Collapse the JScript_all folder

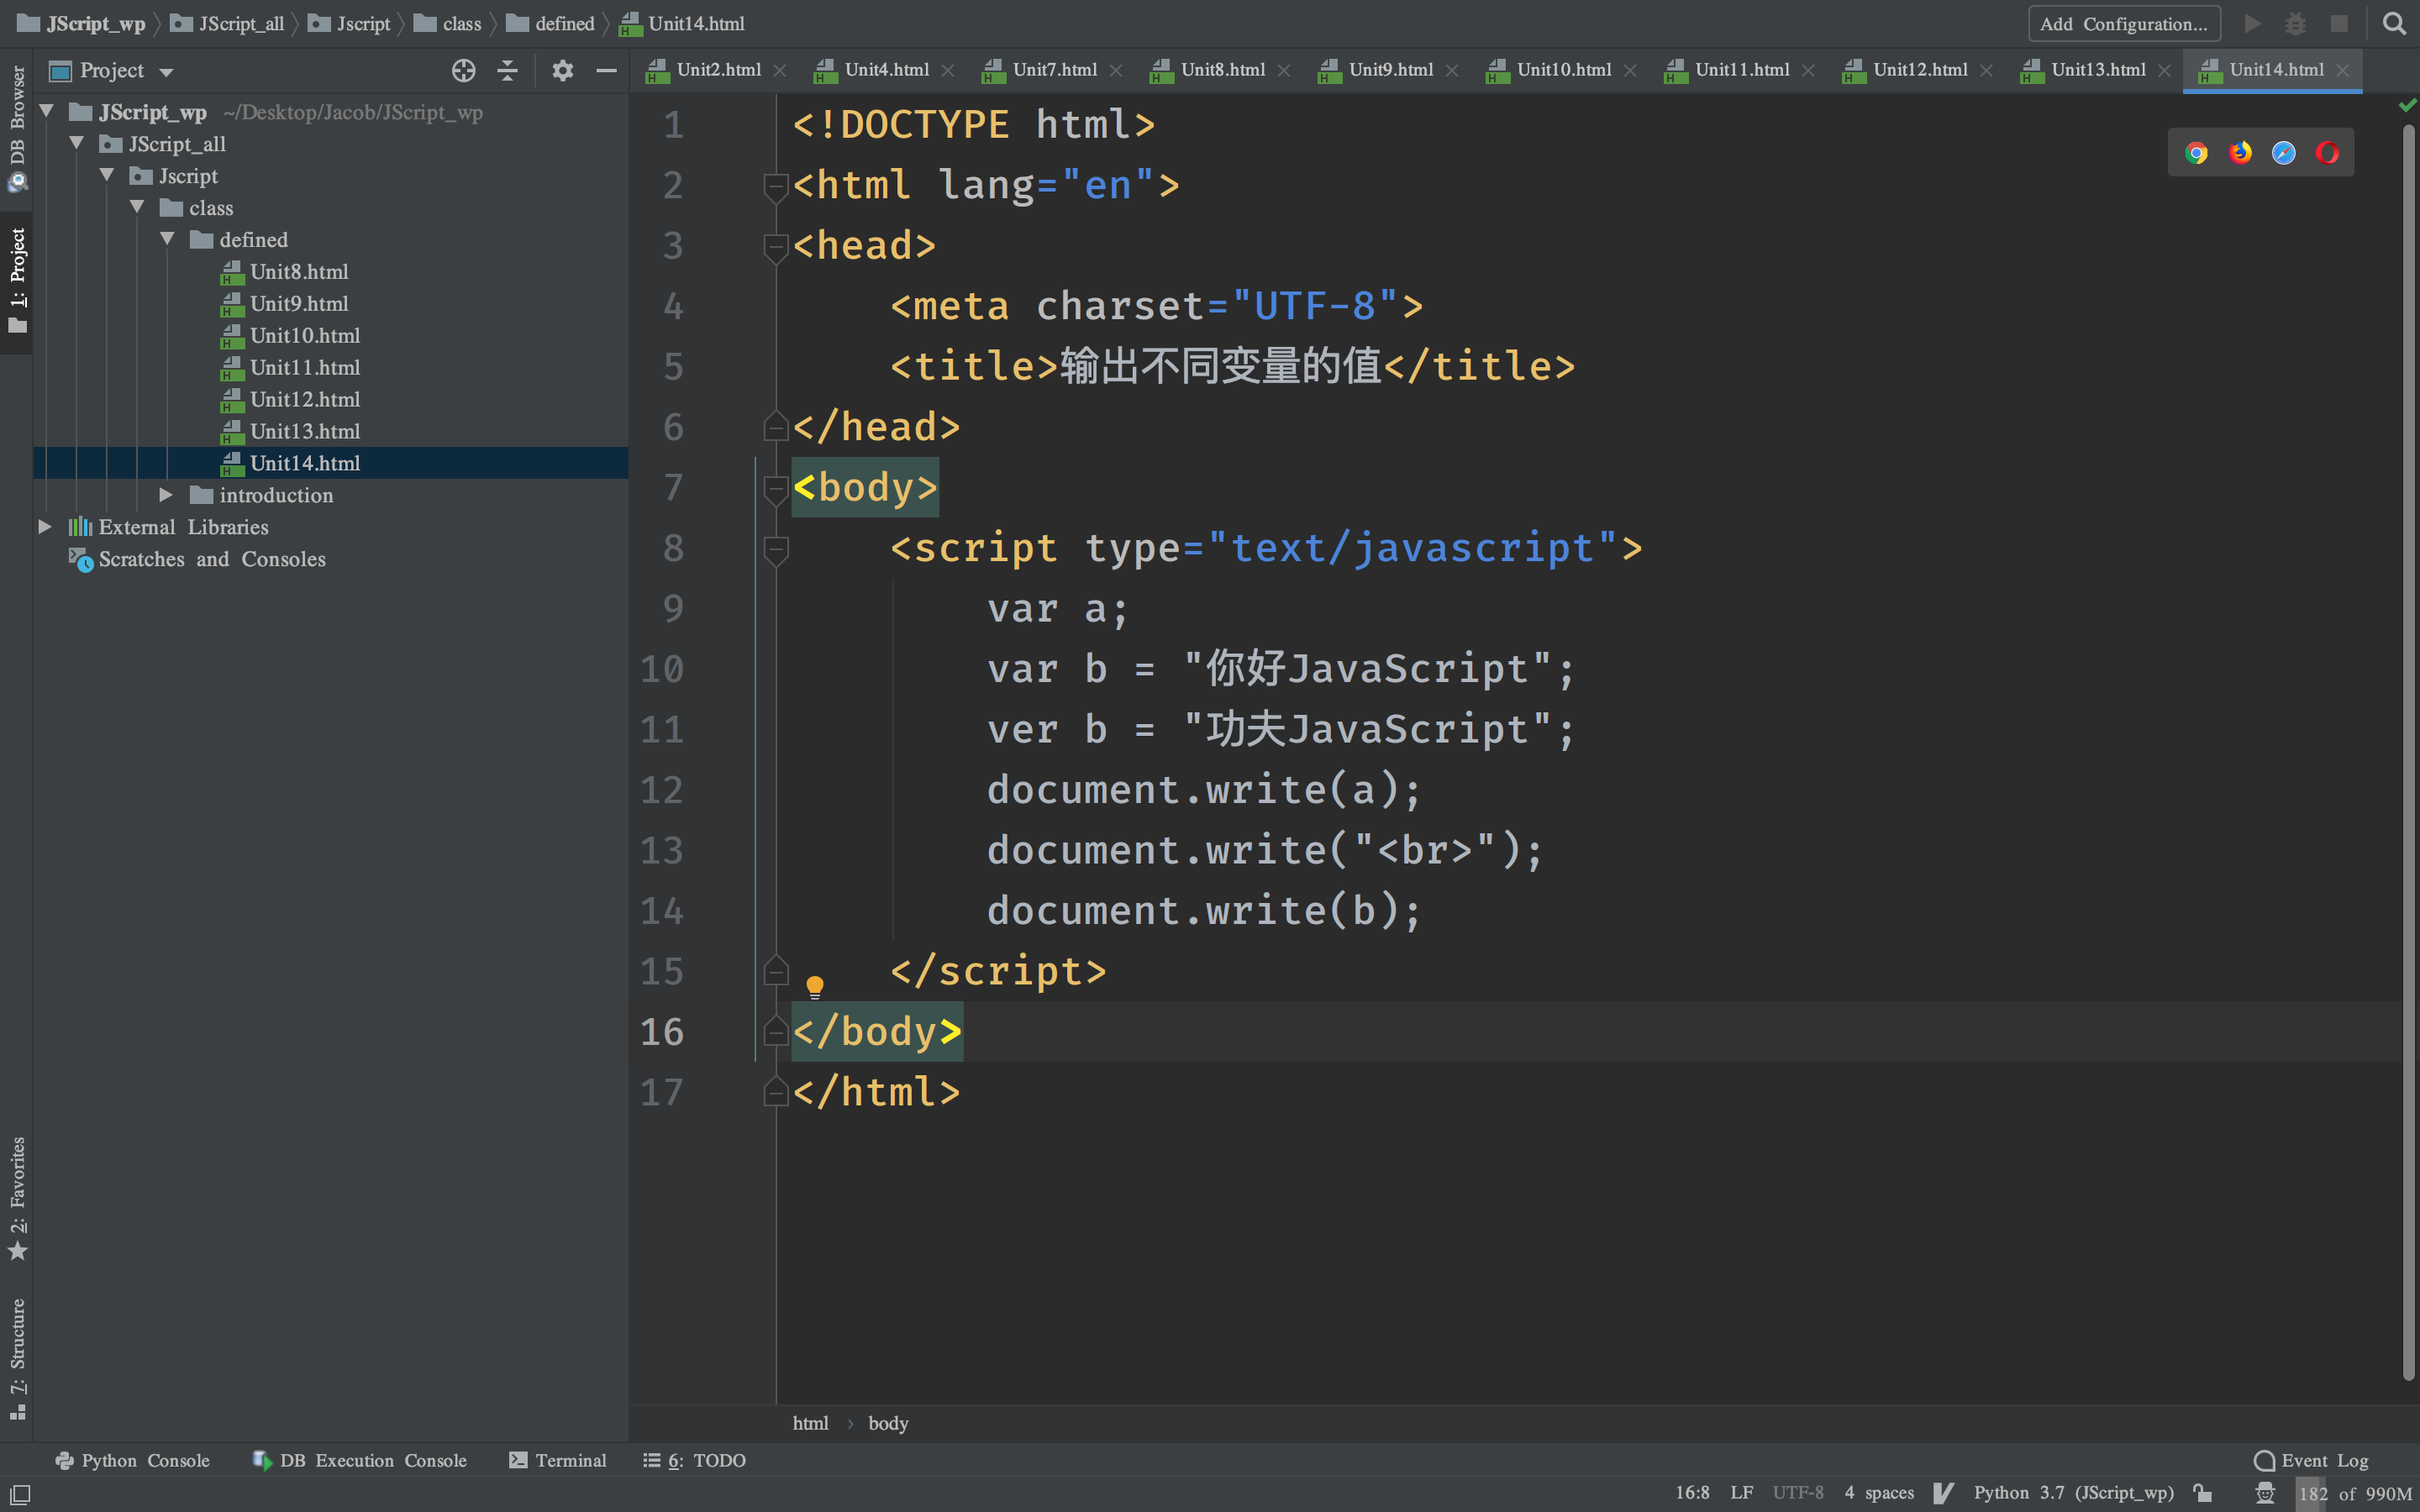click(x=76, y=143)
